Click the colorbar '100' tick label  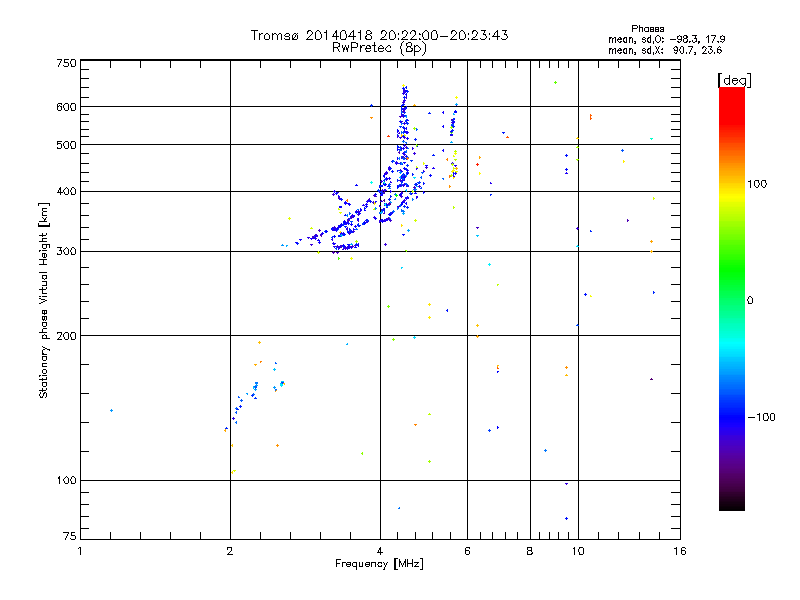pyautogui.click(x=757, y=184)
